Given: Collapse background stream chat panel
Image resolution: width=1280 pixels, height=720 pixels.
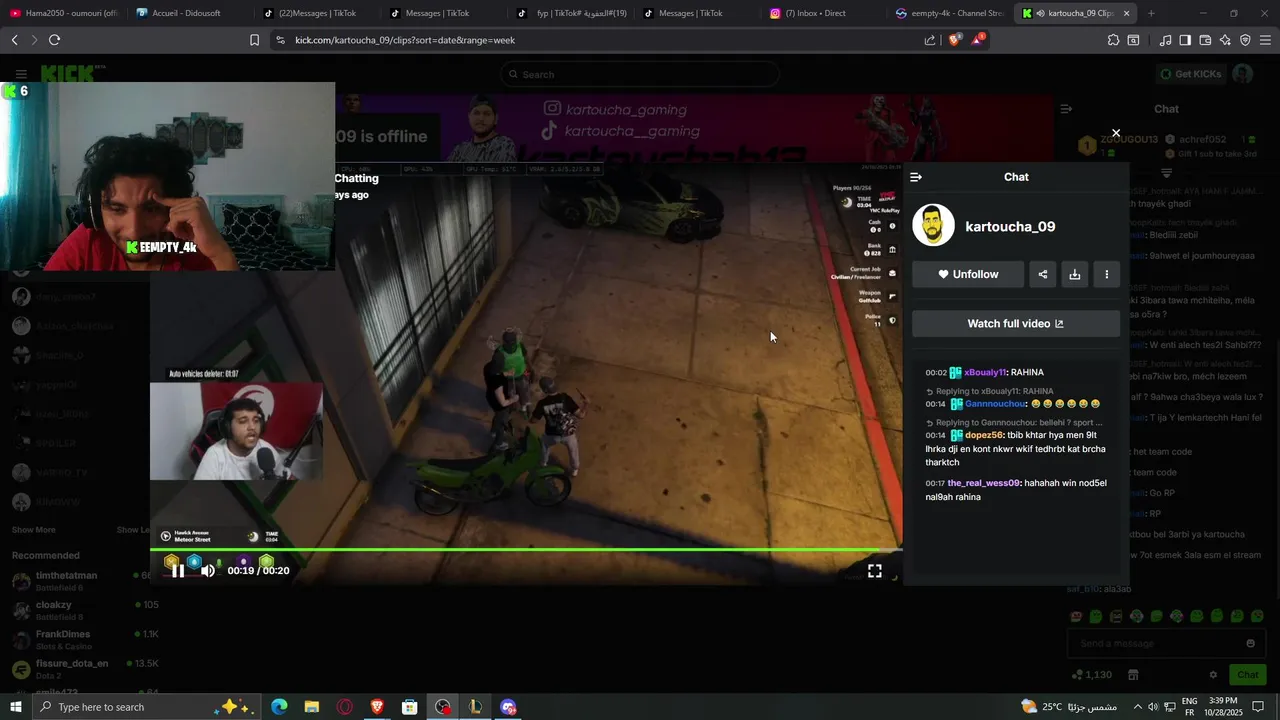Looking at the screenshot, I should (x=1066, y=109).
